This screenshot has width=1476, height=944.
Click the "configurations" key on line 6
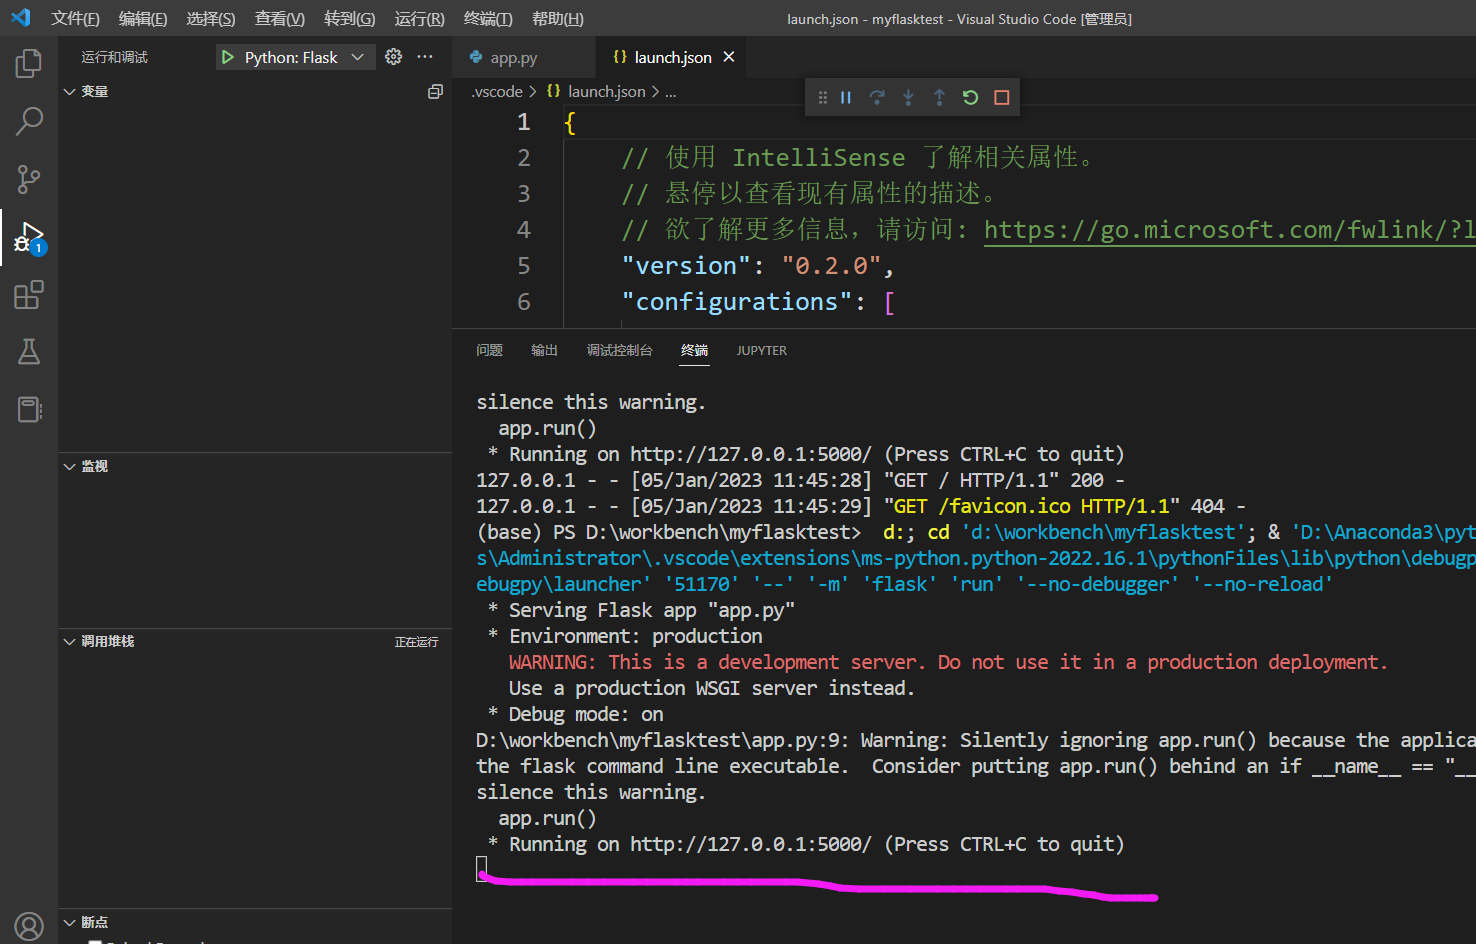point(738,302)
